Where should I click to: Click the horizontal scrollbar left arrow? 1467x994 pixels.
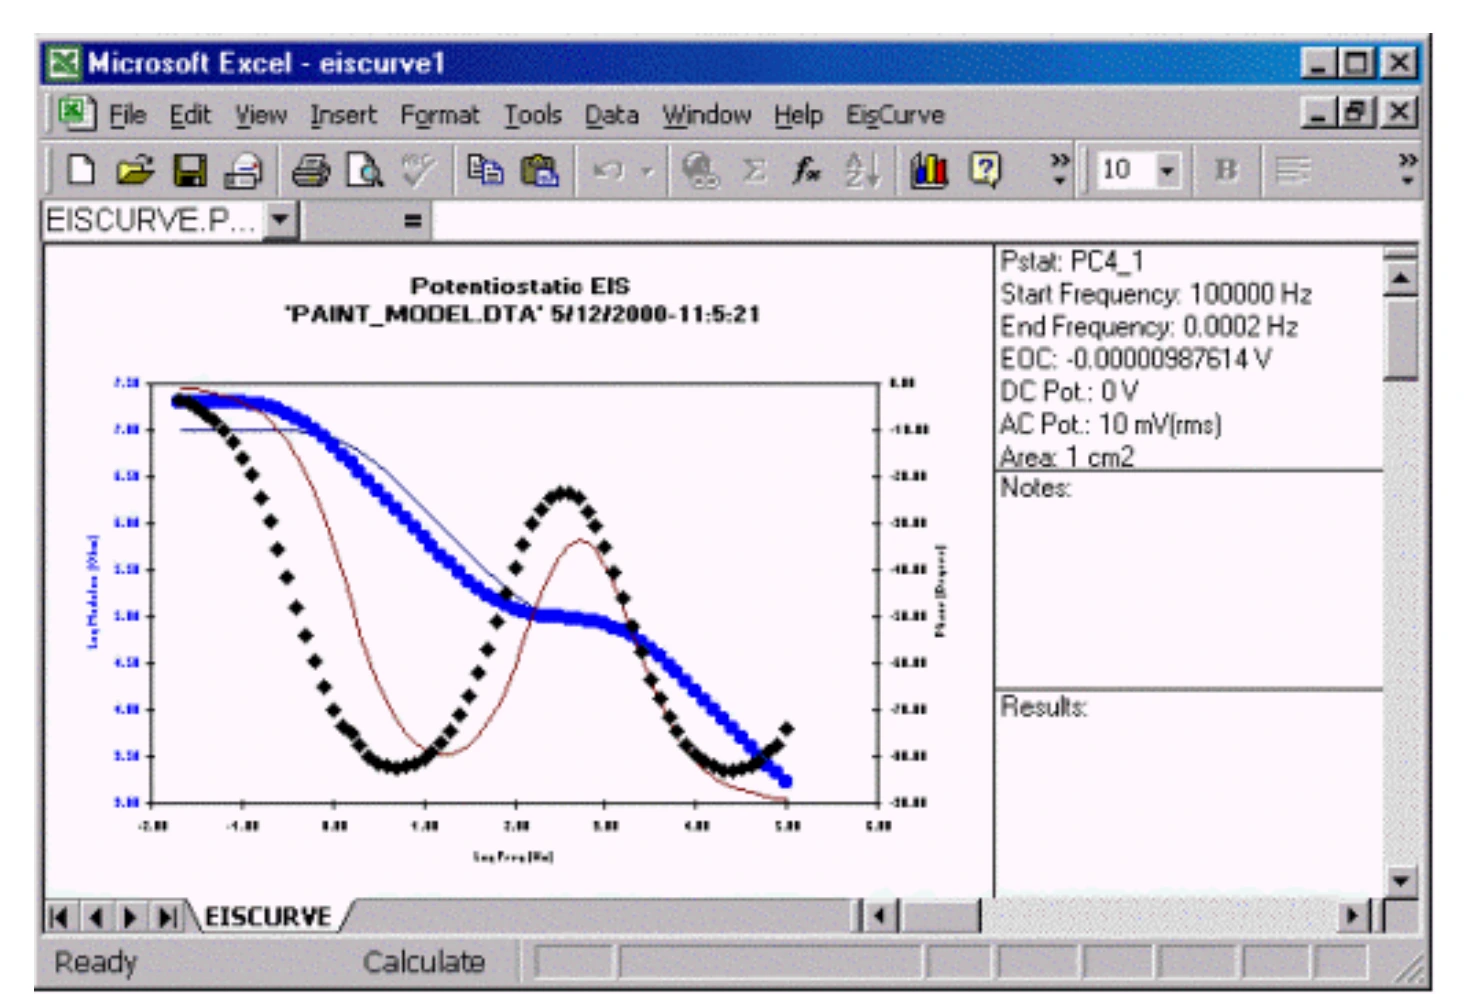[x=880, y=916]
